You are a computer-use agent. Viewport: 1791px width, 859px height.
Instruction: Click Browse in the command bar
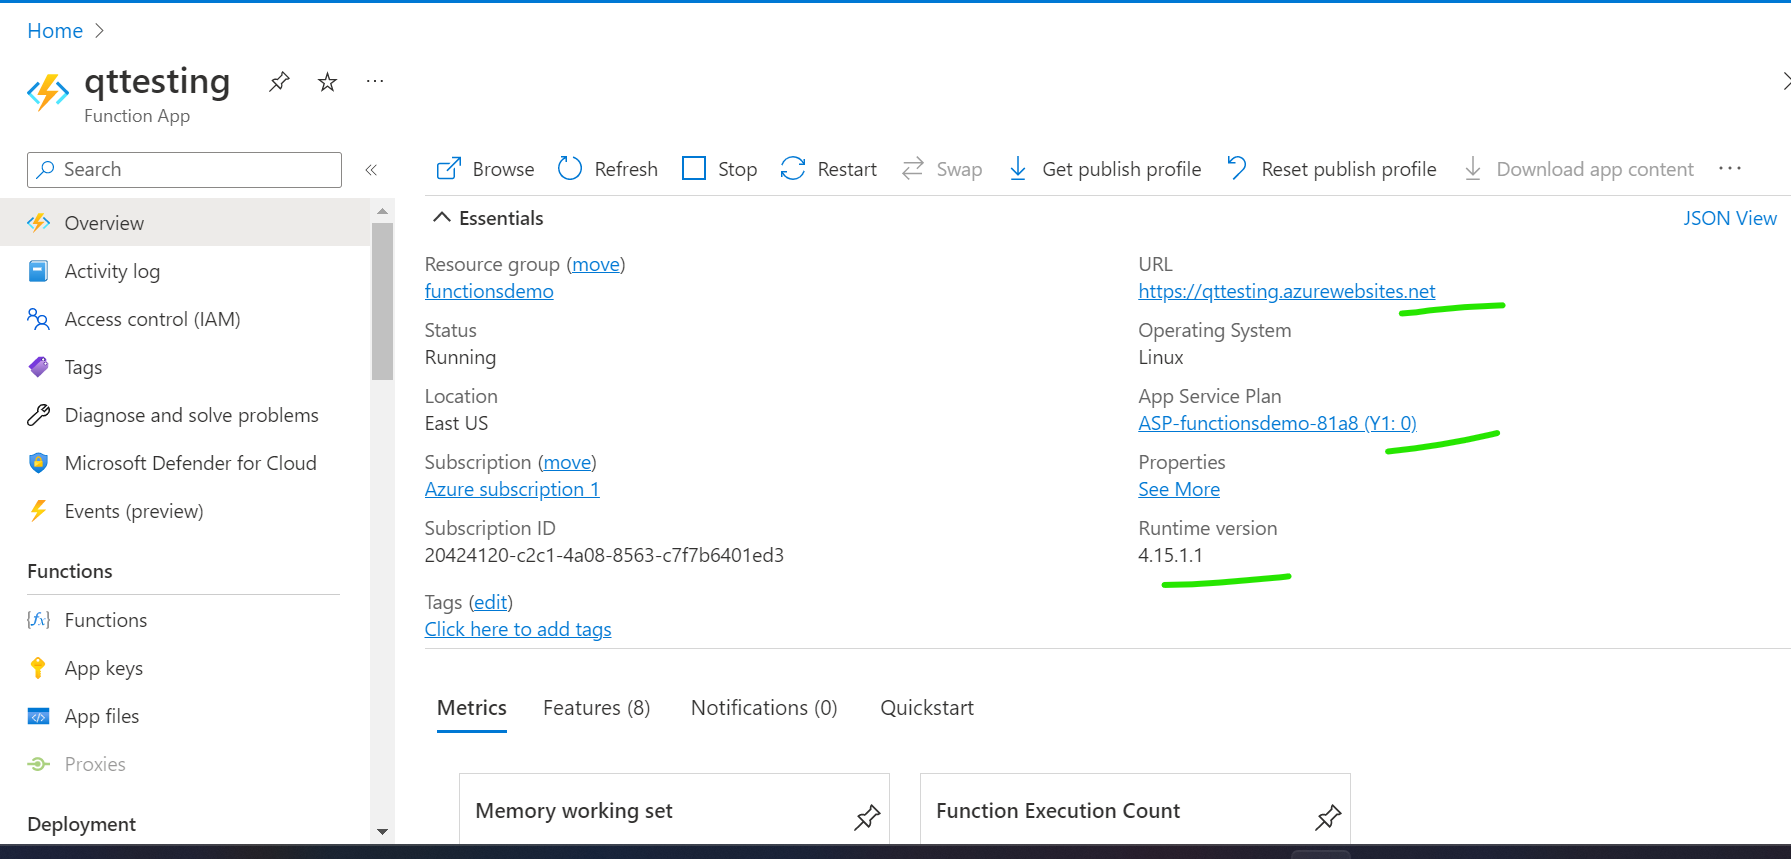point(485,169)
